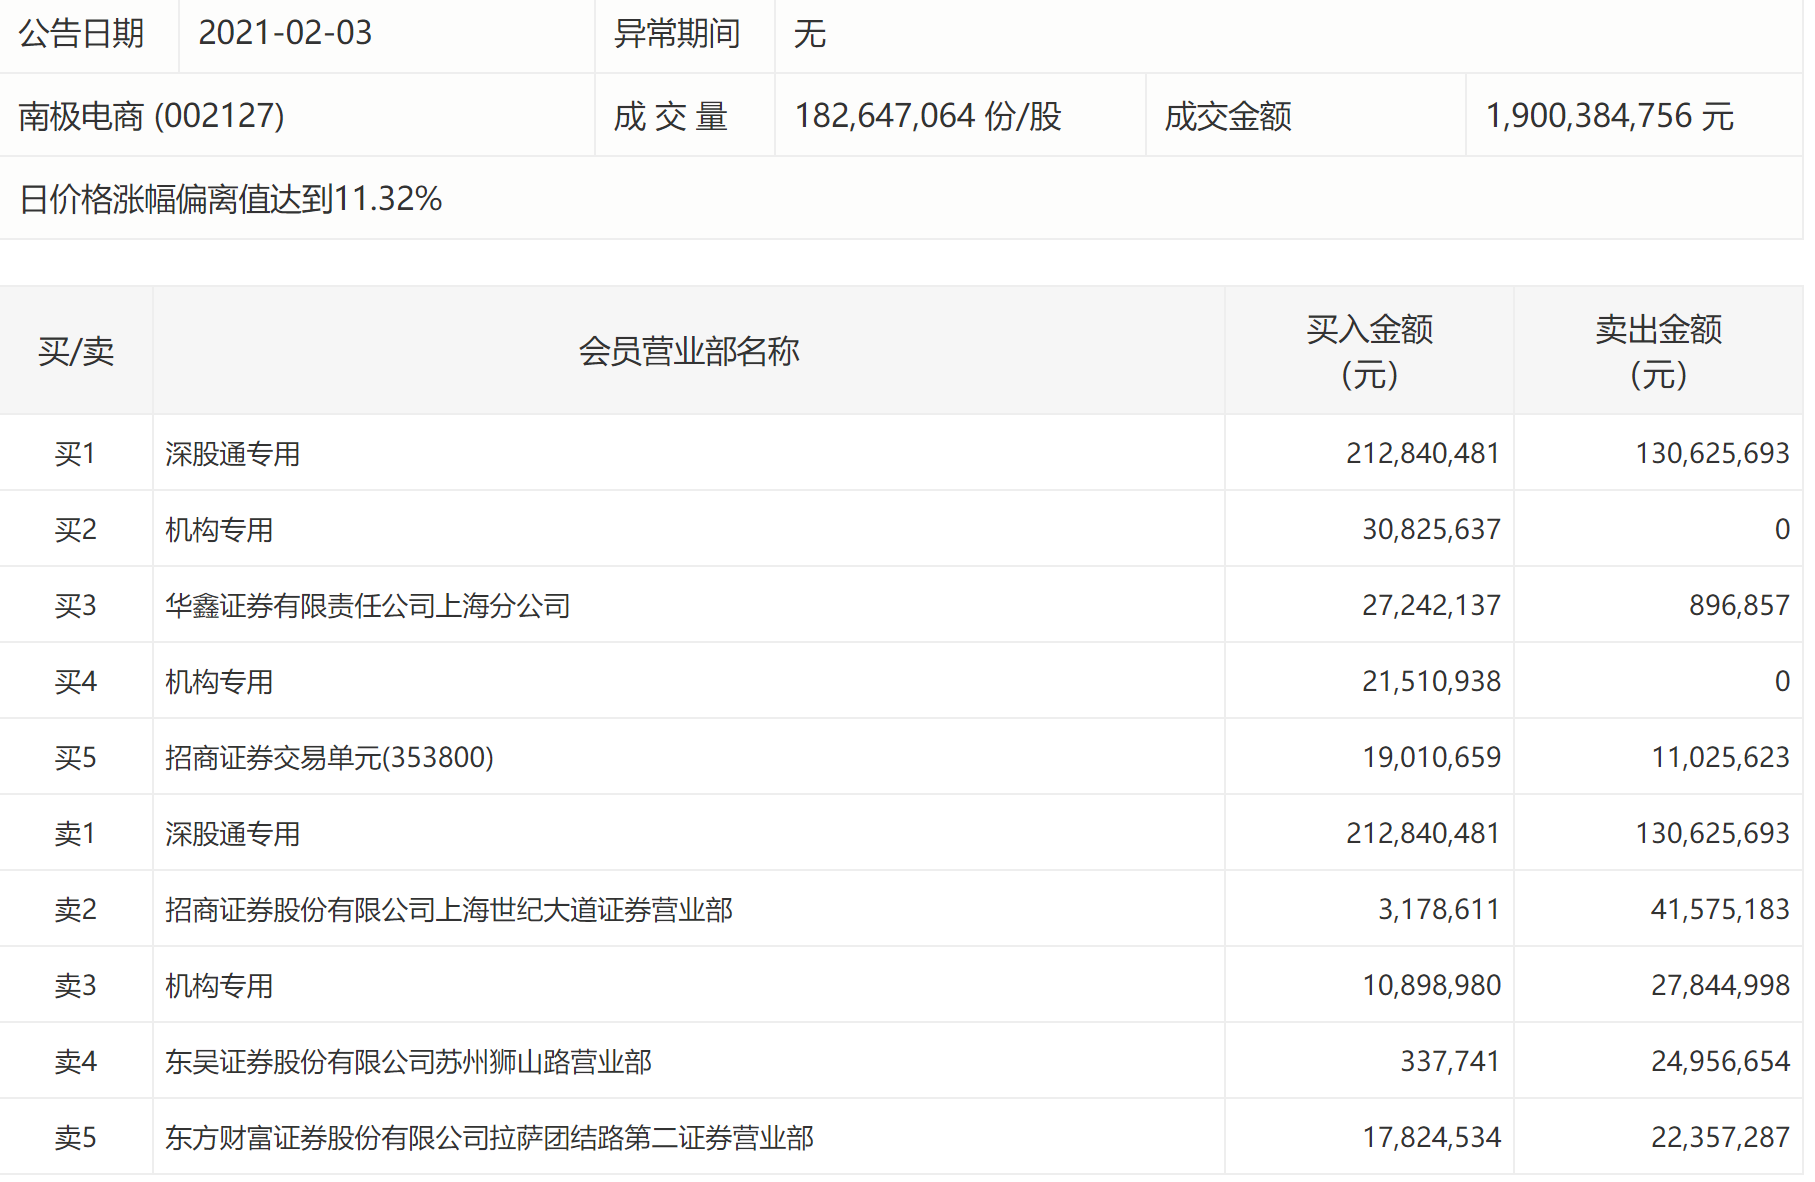Click sell amount 41,575,183
The width and height of the screenshot is (1815, 1182).
click(x=1720, y=910)
